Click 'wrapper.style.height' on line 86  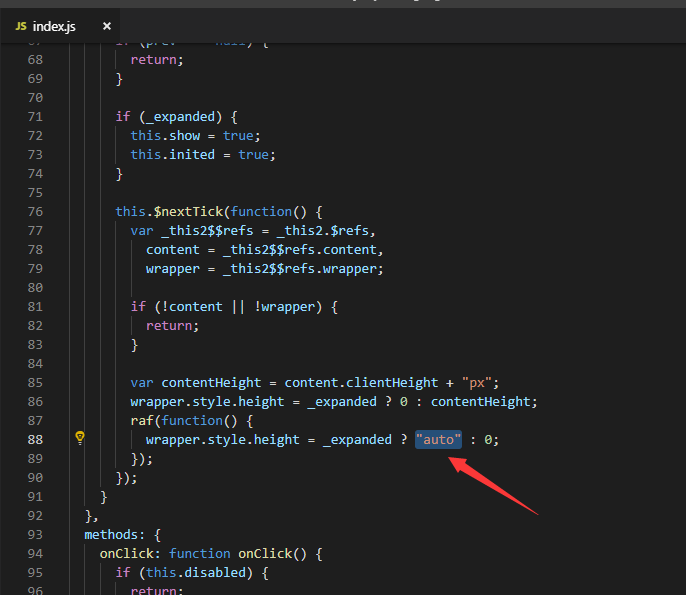(x=207, y=401)
